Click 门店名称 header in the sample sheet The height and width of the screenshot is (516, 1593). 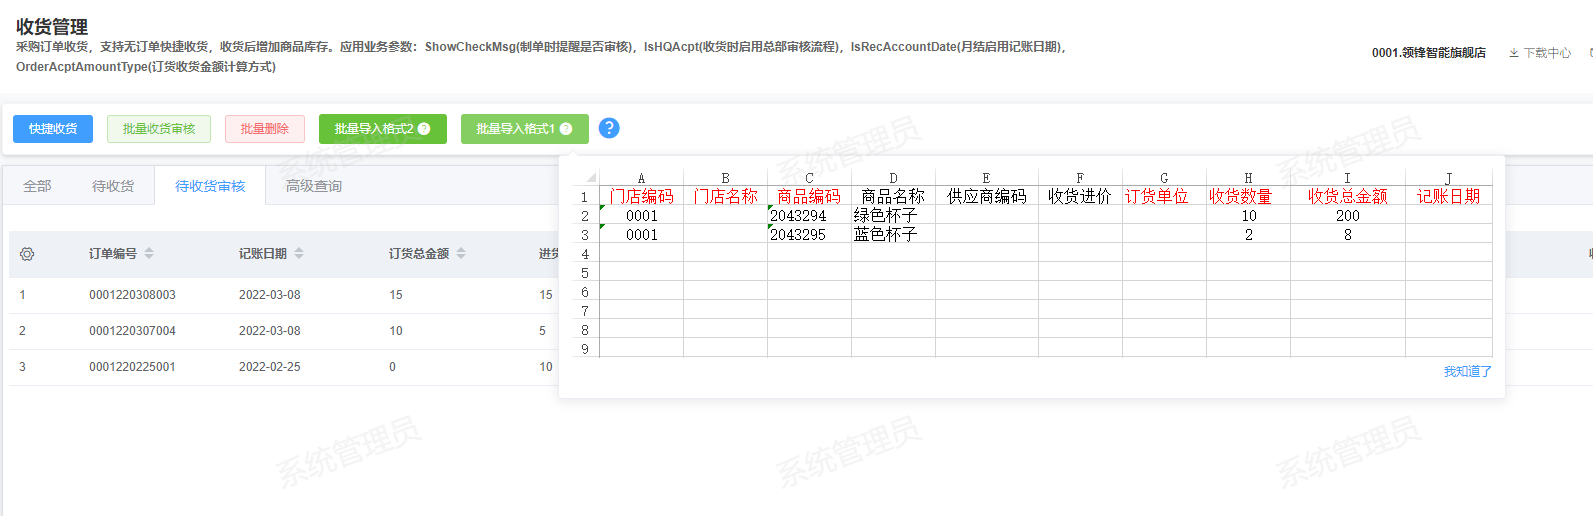[726, 196]
